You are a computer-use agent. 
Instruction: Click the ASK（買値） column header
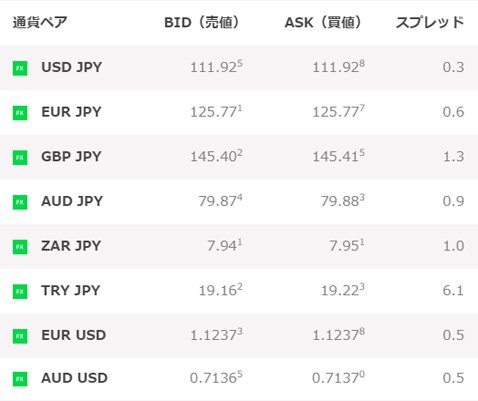(323, 22)
